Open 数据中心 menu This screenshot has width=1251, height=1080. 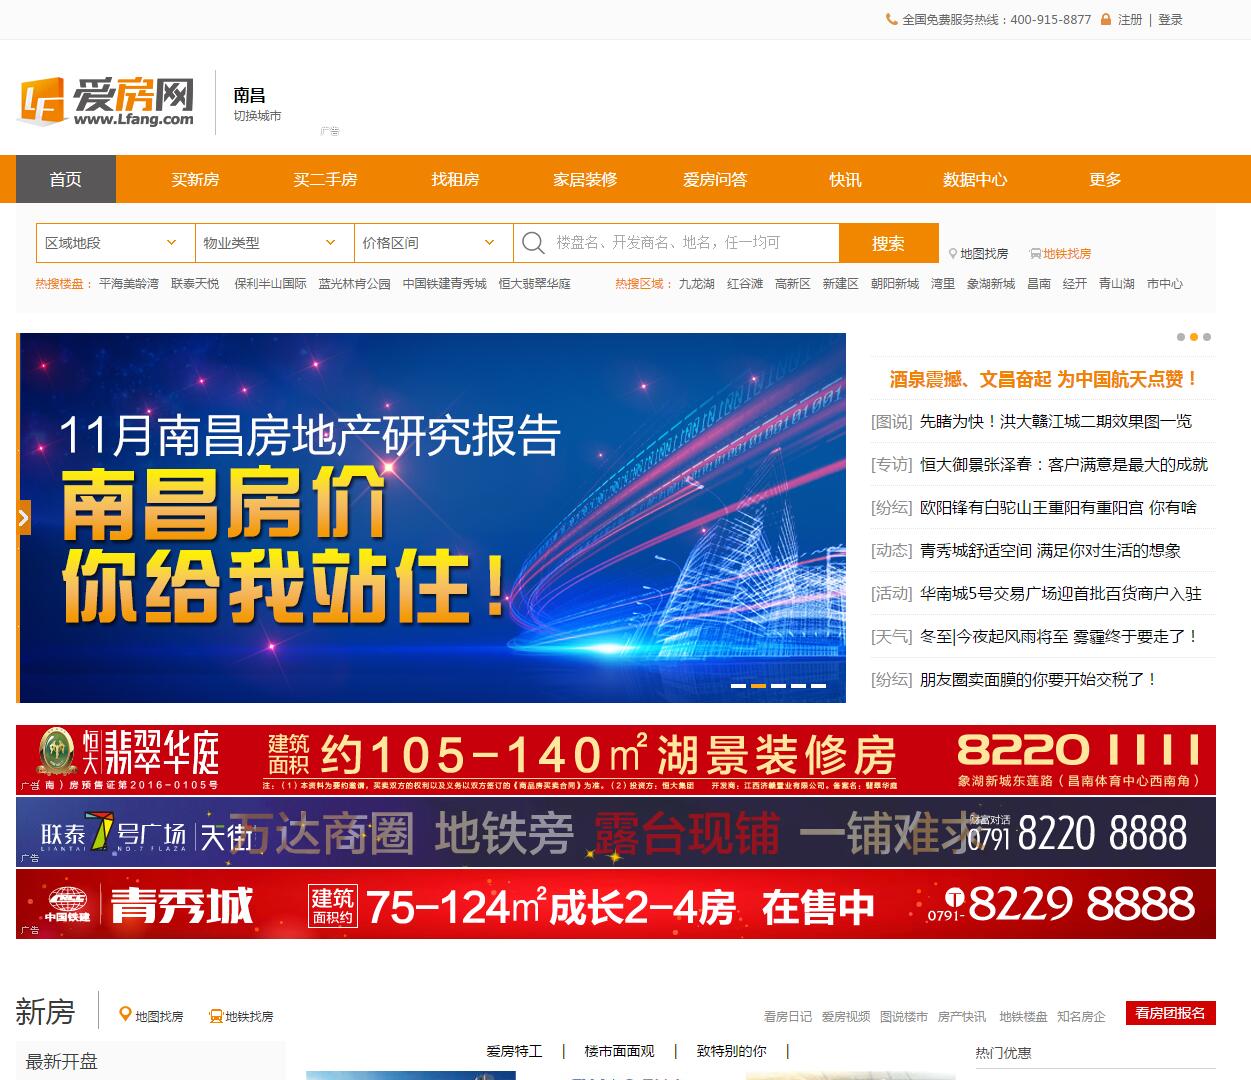tap(975, 179)
